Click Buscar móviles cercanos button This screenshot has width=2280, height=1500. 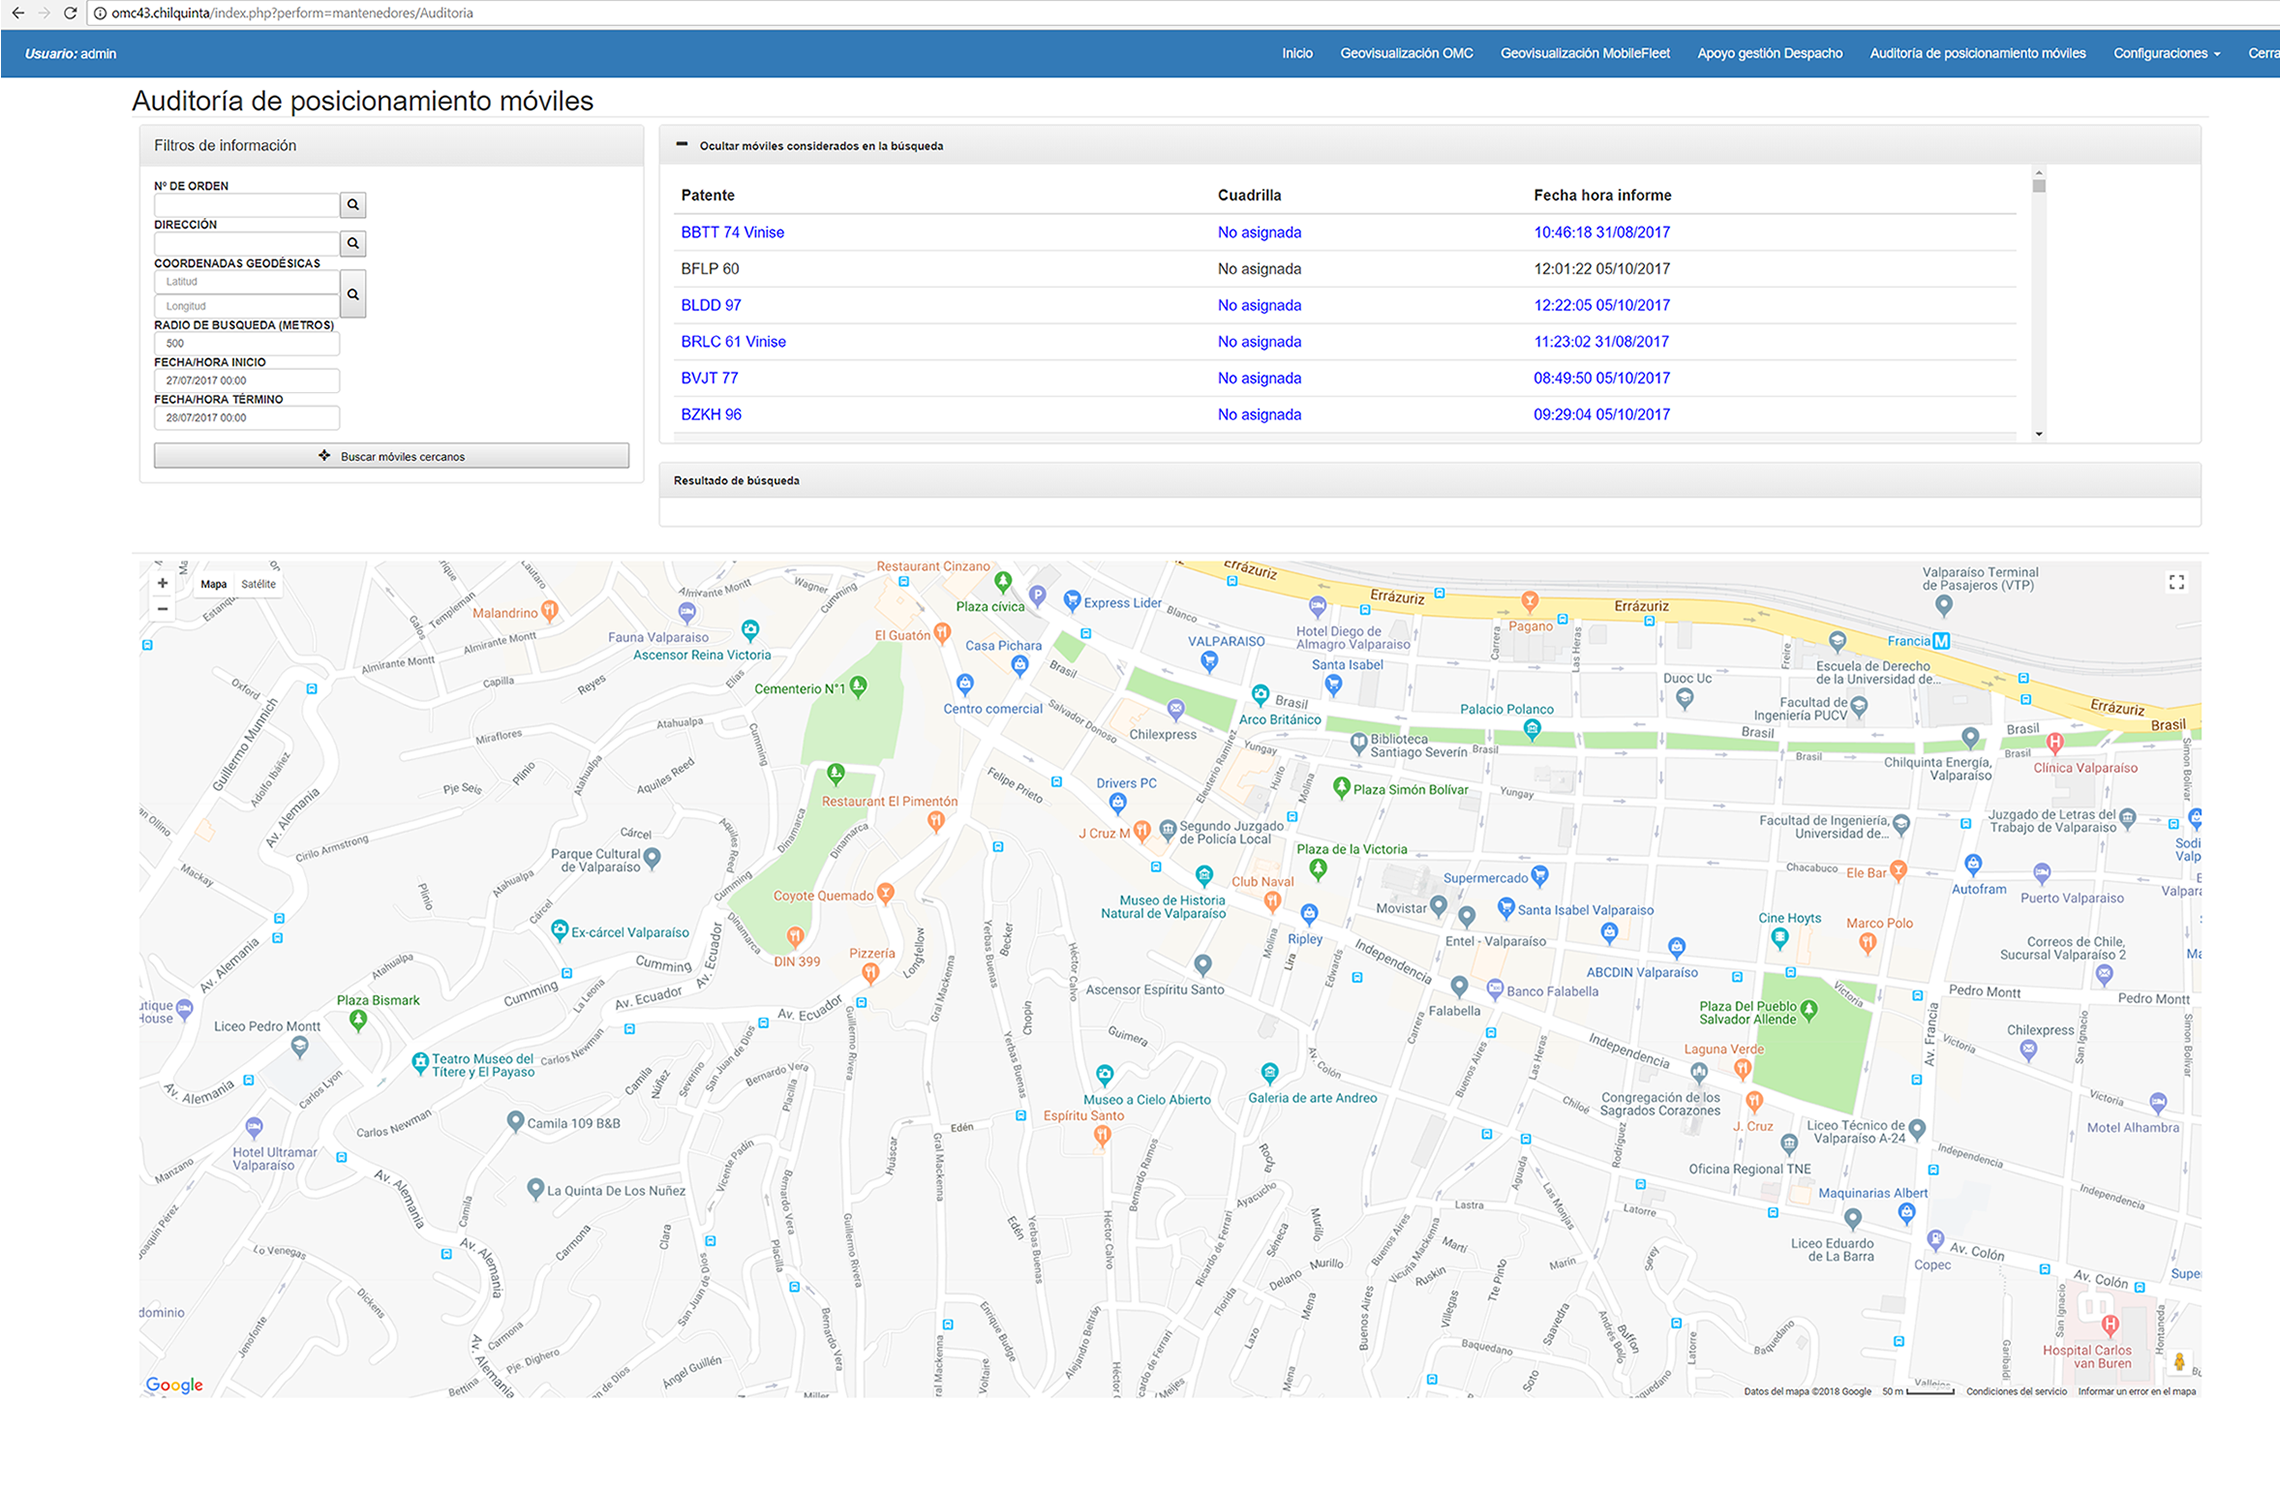pyautogui.click(x=391, y=456)
